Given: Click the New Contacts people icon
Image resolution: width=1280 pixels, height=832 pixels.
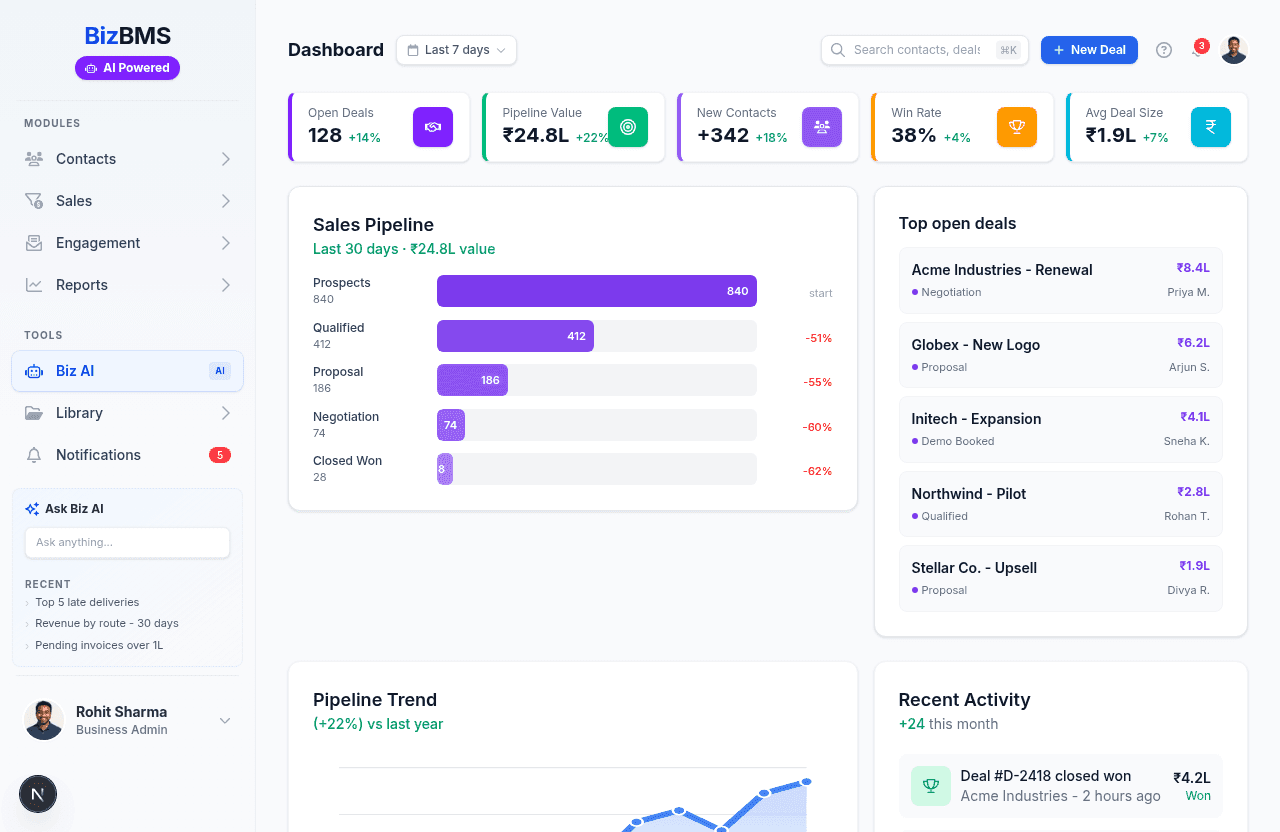Looking at the screenshot, I should coord(822,127).
